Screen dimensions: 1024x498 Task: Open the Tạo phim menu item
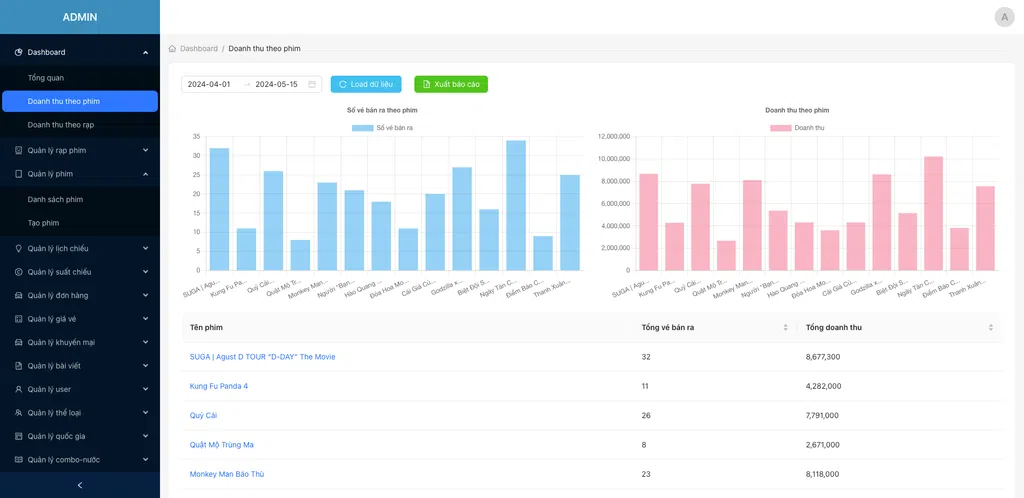click(x=80, y=223)
